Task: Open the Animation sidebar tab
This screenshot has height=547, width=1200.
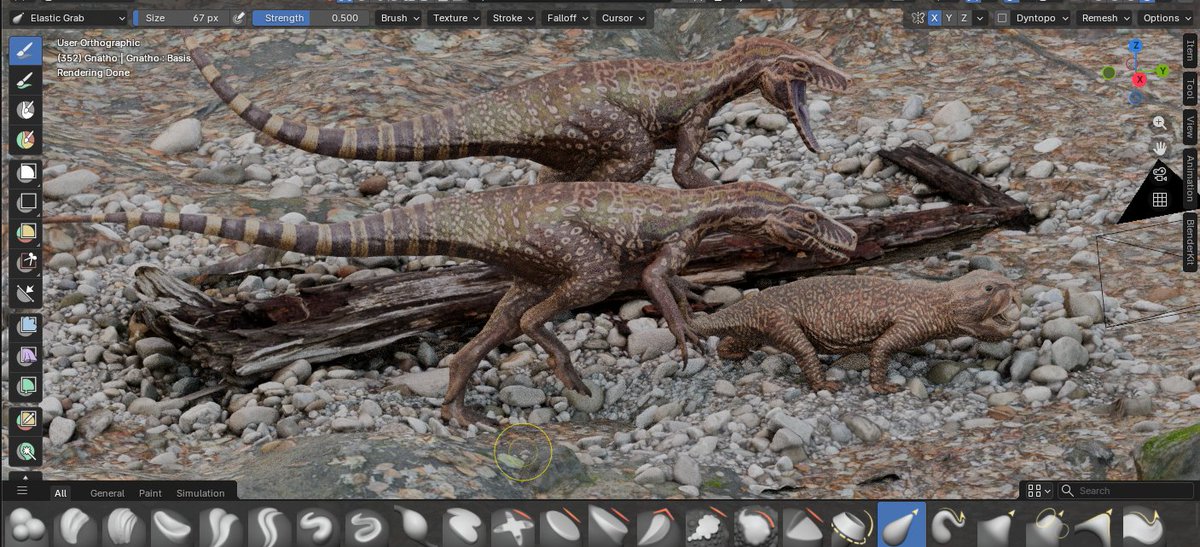Action: tap(1190, 178)
